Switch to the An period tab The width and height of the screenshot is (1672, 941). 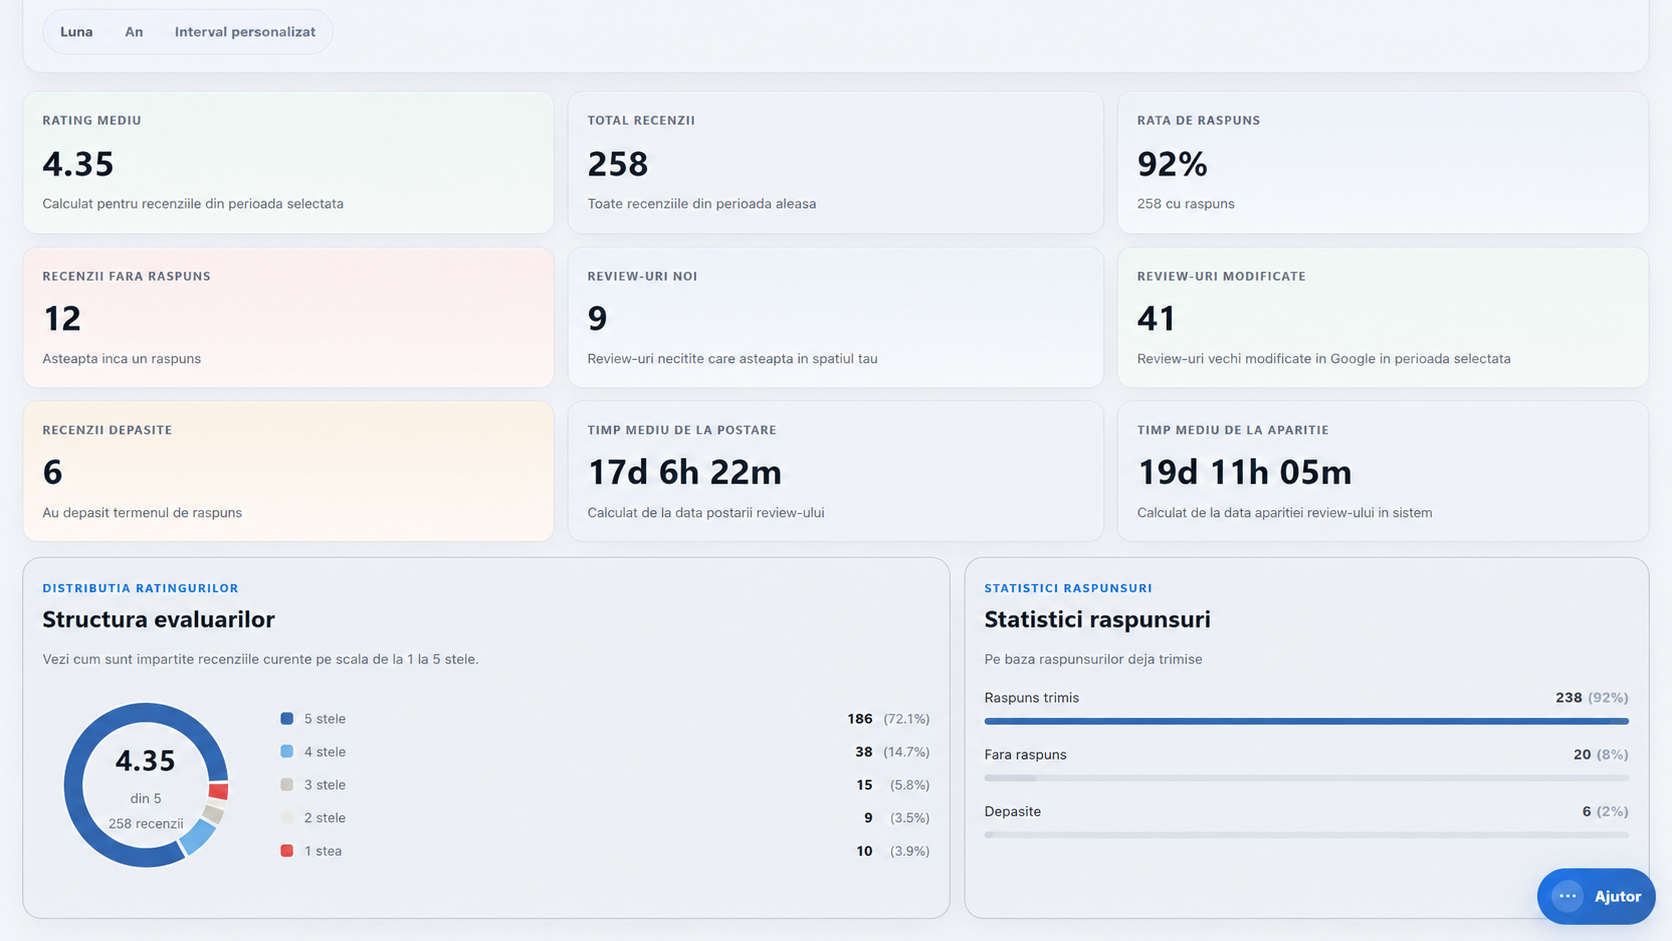pyautogui.click(x=134, y=32)
